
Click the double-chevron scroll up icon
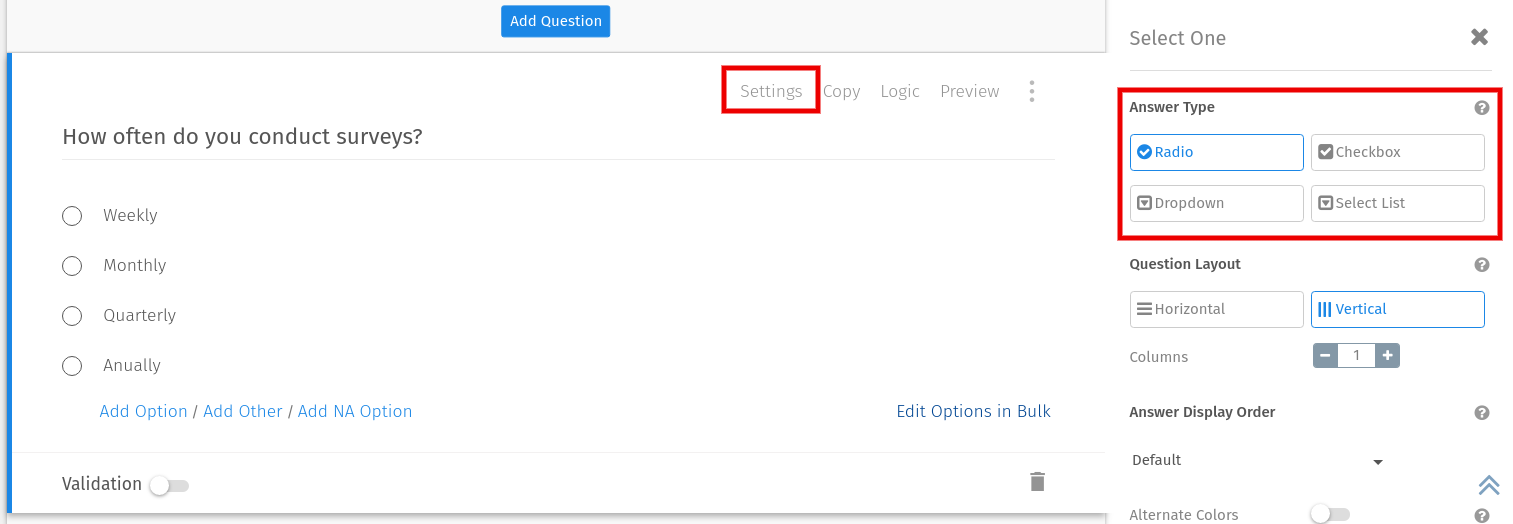(1488, 485)
